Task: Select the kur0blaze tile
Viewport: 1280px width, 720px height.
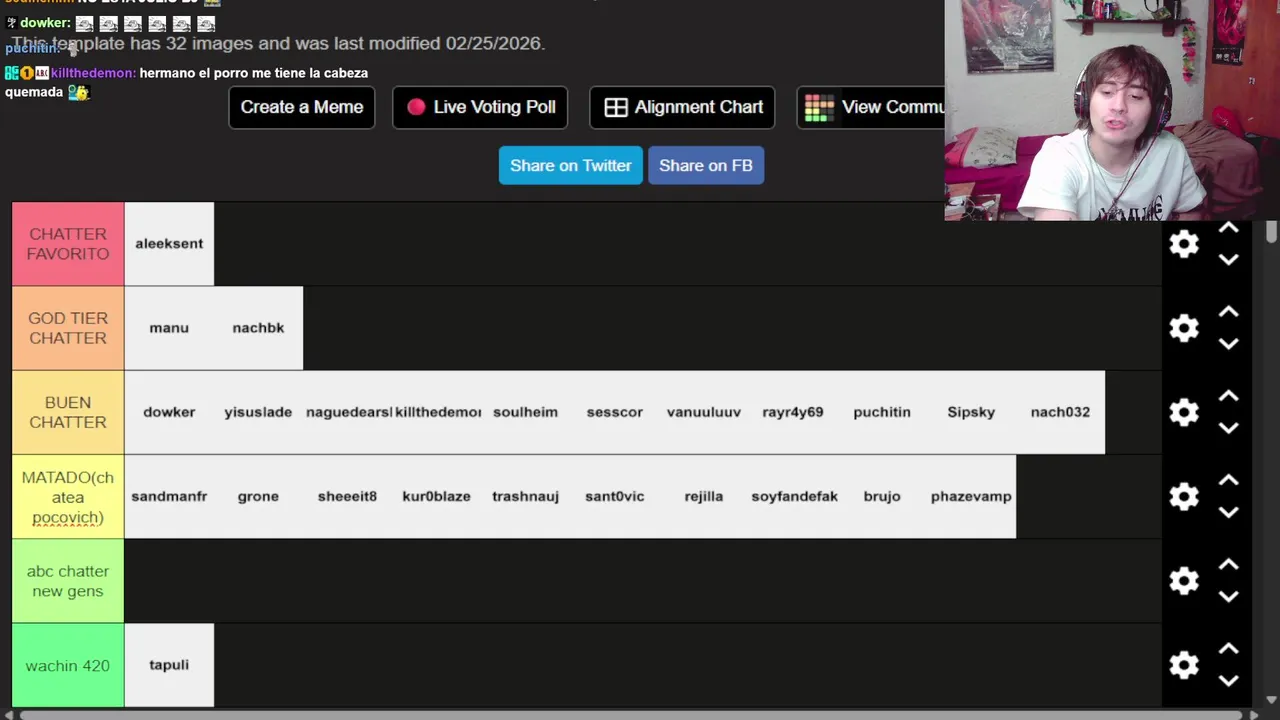Action: 437,497
